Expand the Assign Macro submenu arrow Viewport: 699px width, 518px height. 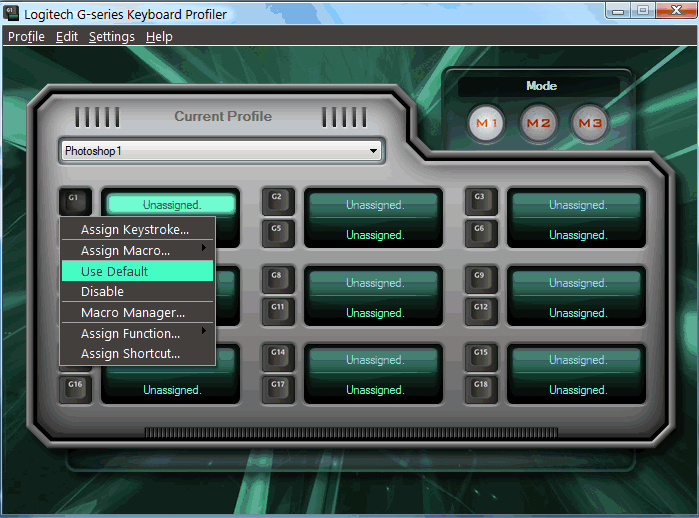point(204,247)
